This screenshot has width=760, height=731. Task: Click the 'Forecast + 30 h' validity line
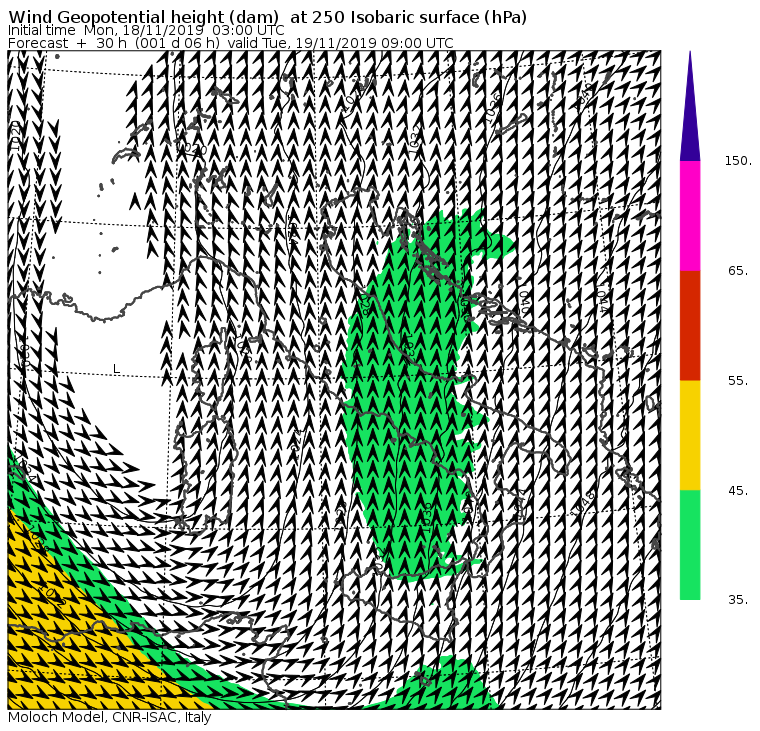tap(231, 43)
